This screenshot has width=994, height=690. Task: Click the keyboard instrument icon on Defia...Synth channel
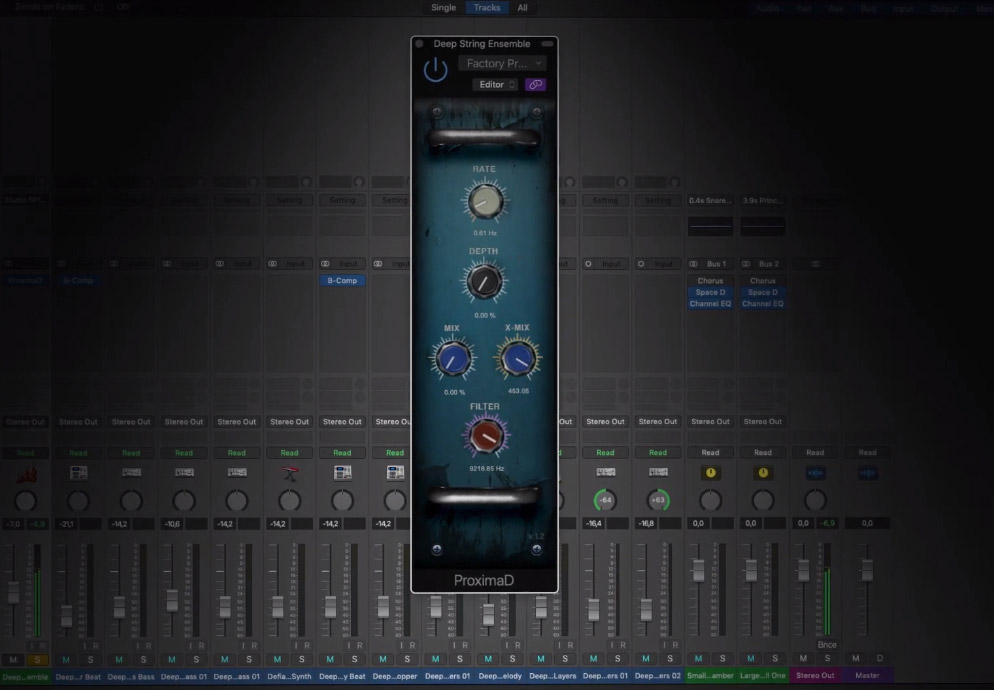(289, 472)
